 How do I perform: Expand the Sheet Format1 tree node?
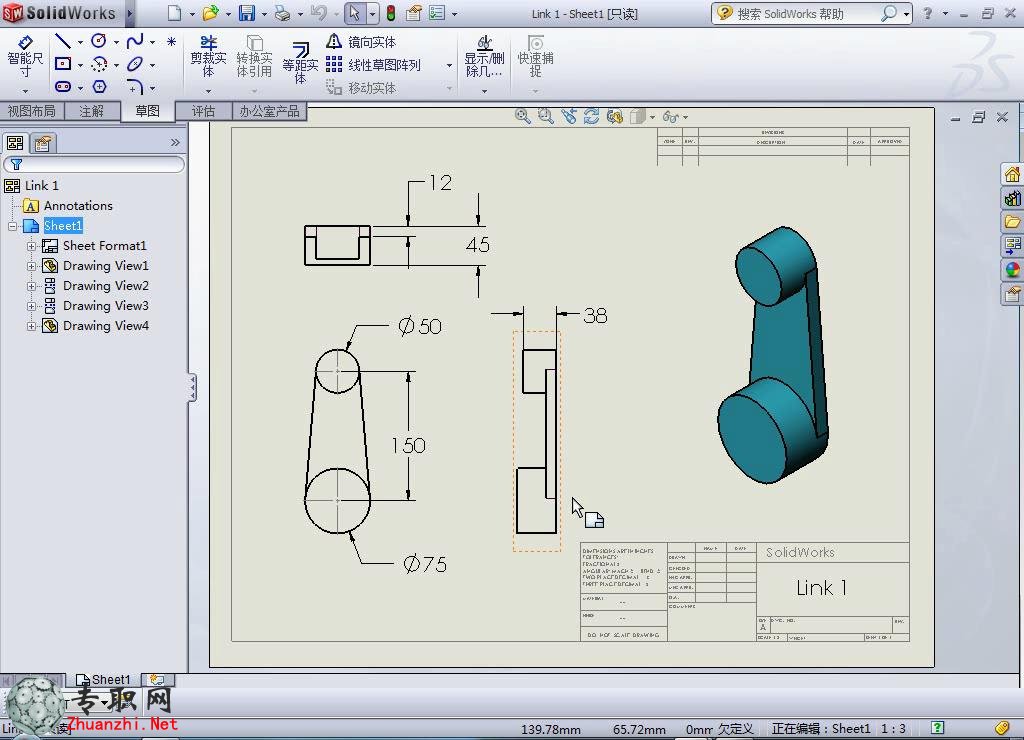(31, 246)
